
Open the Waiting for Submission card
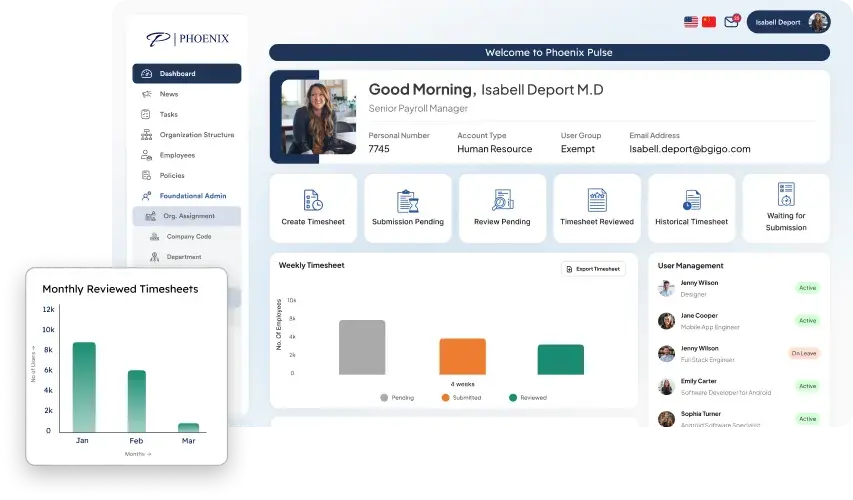click(786, 208)
